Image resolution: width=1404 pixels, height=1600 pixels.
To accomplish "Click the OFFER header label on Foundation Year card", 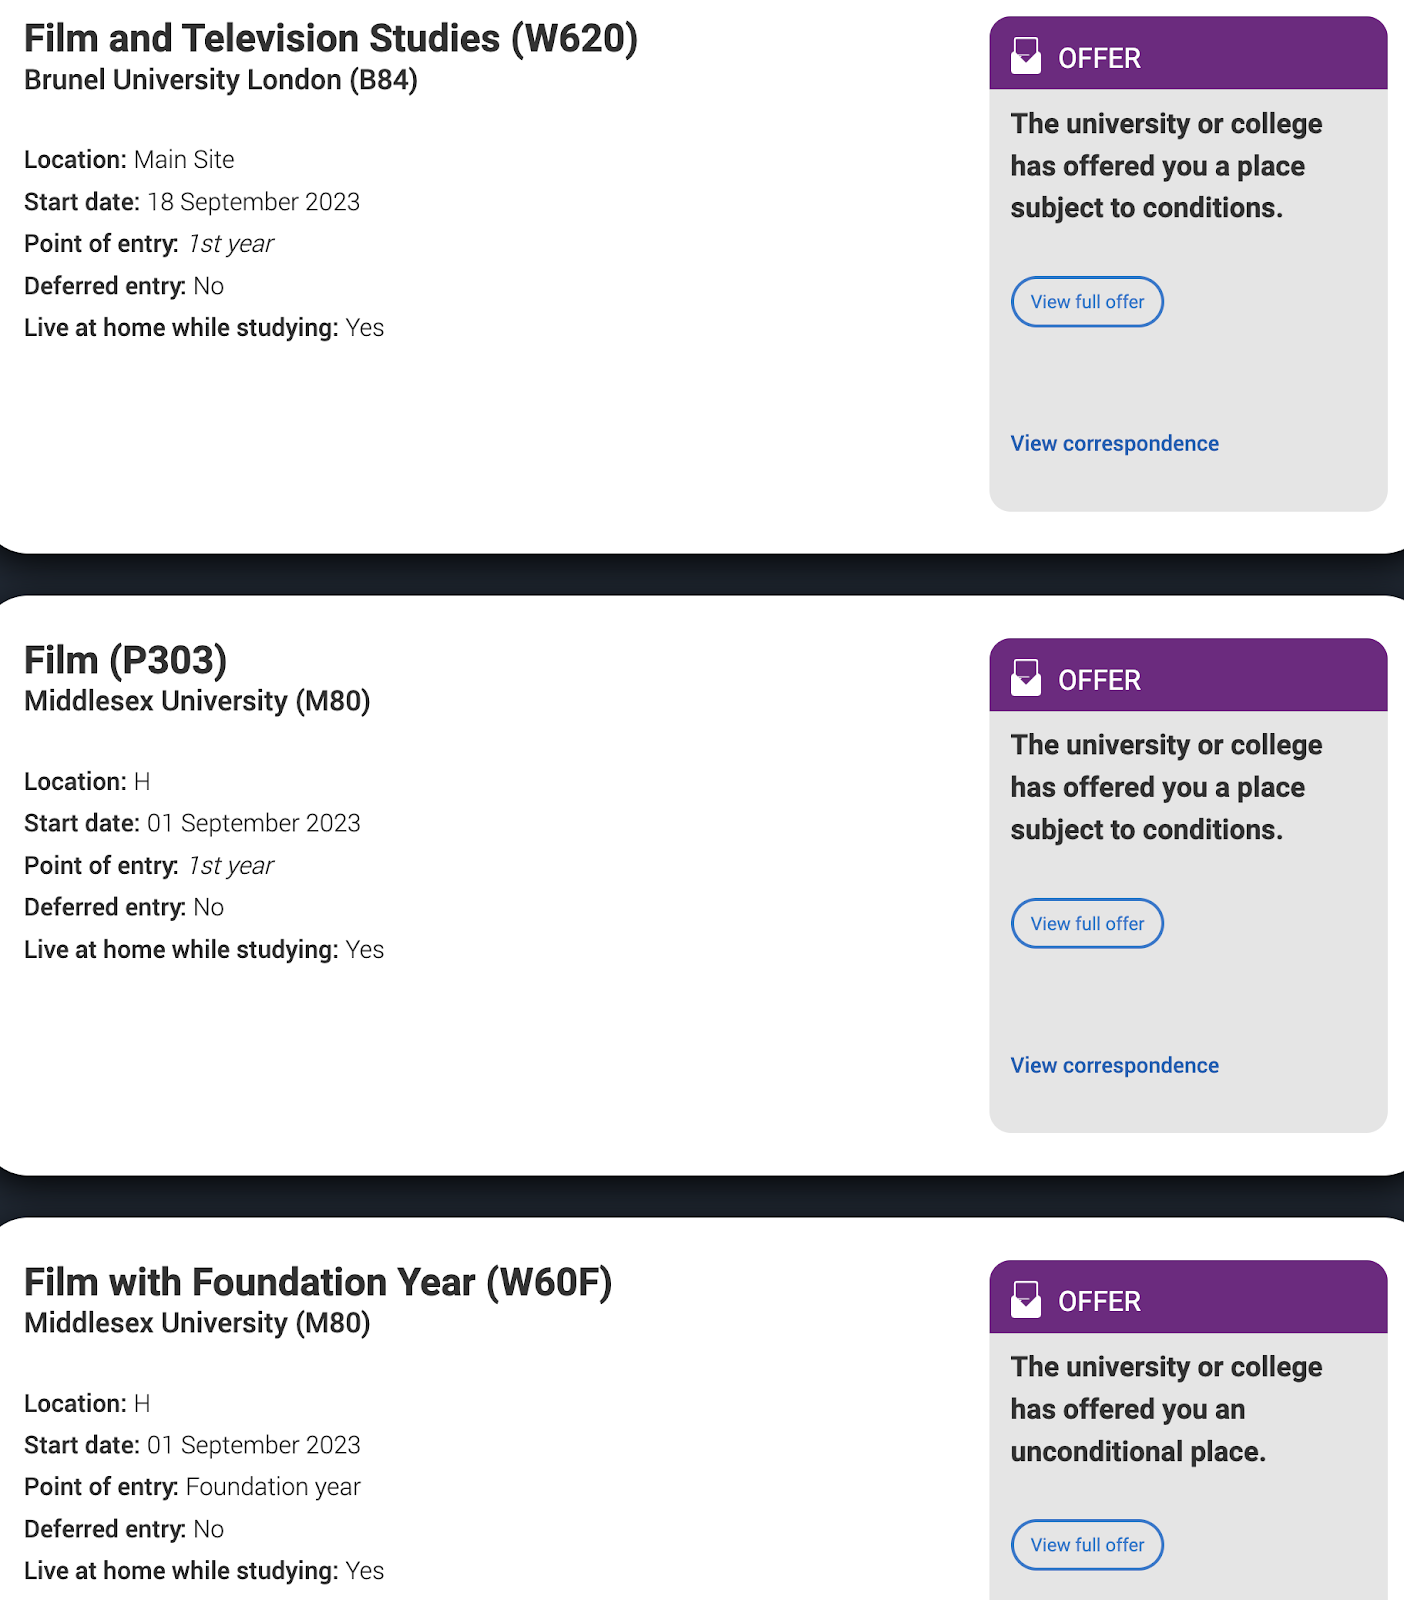I will (x=1099, y=1302).
